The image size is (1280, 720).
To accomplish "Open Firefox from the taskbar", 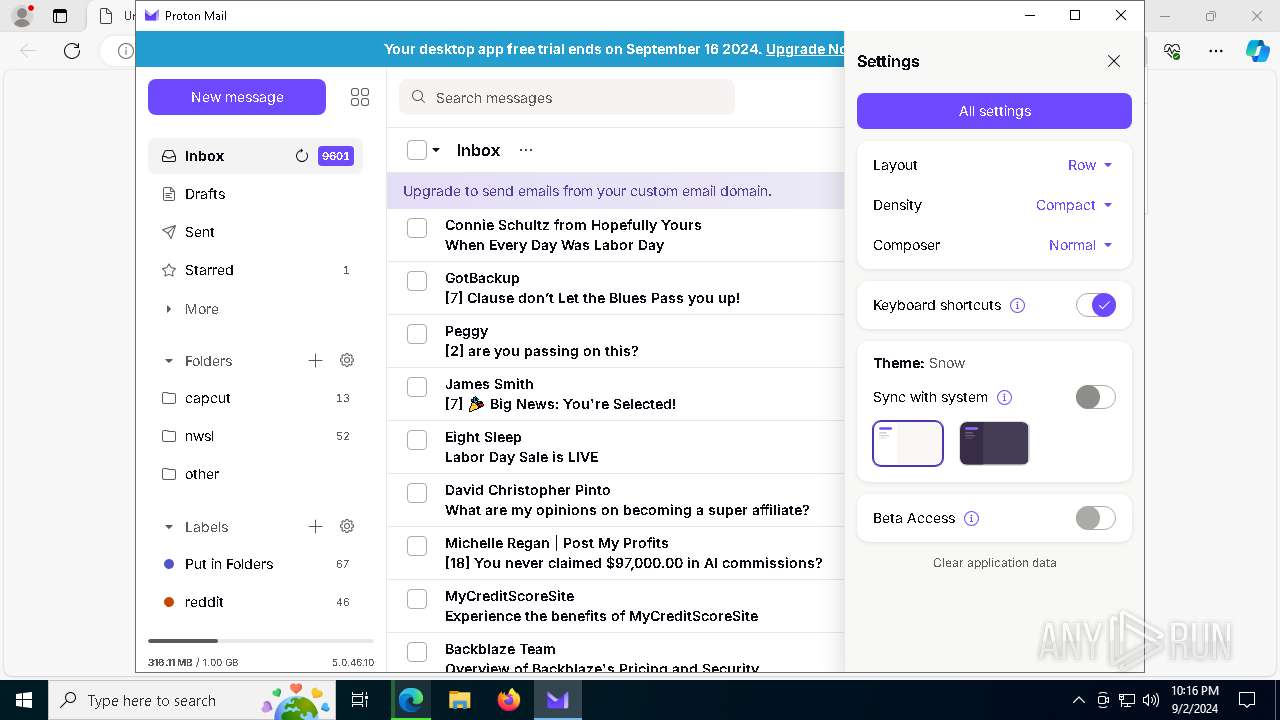I will click(509, 700).
